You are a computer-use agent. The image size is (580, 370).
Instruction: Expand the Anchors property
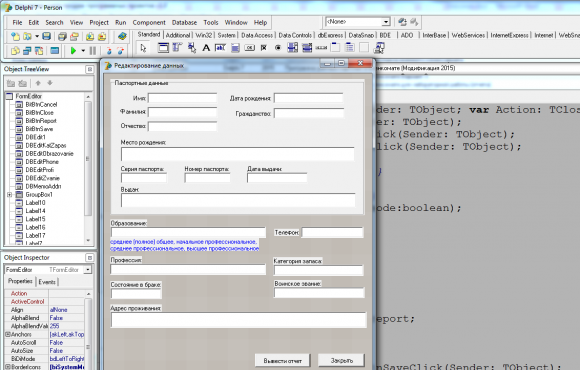pyautogui.click(x=7, y=334)
